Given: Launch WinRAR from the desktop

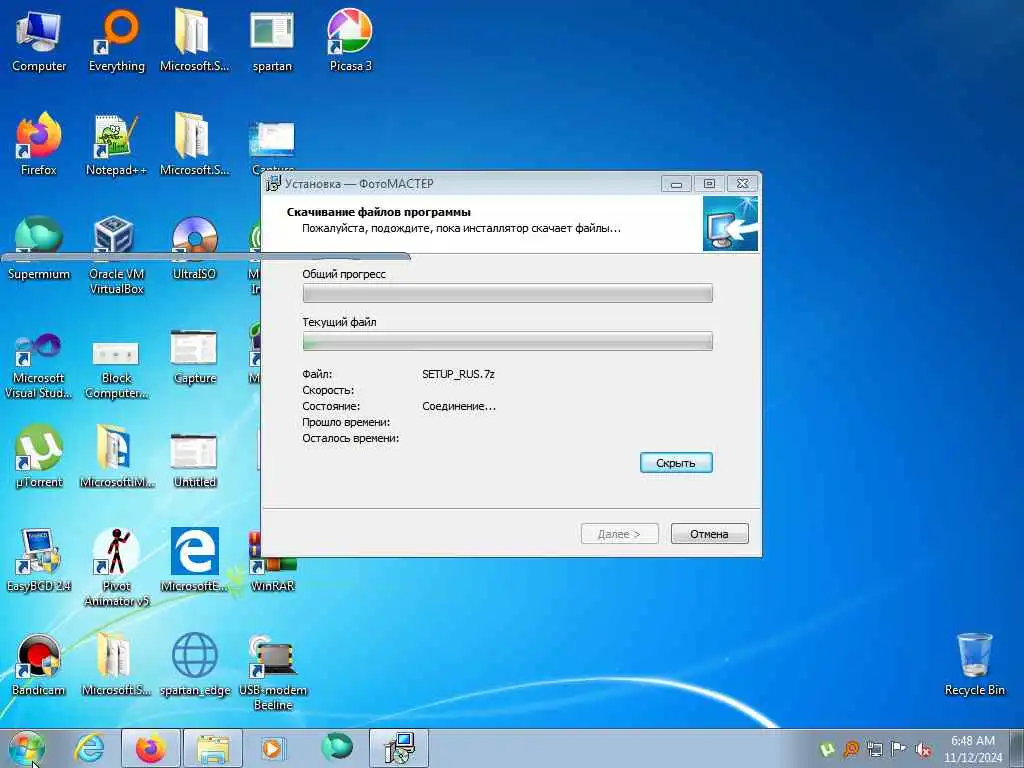Looking at the screenshot, I should 273,560.
